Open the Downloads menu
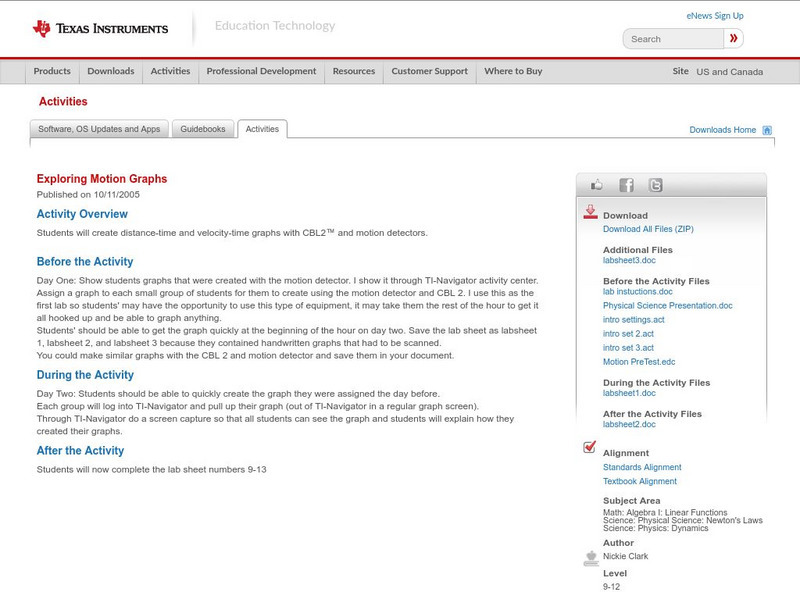Viewport: 800px width, 592px height. [x=111, y=71]
